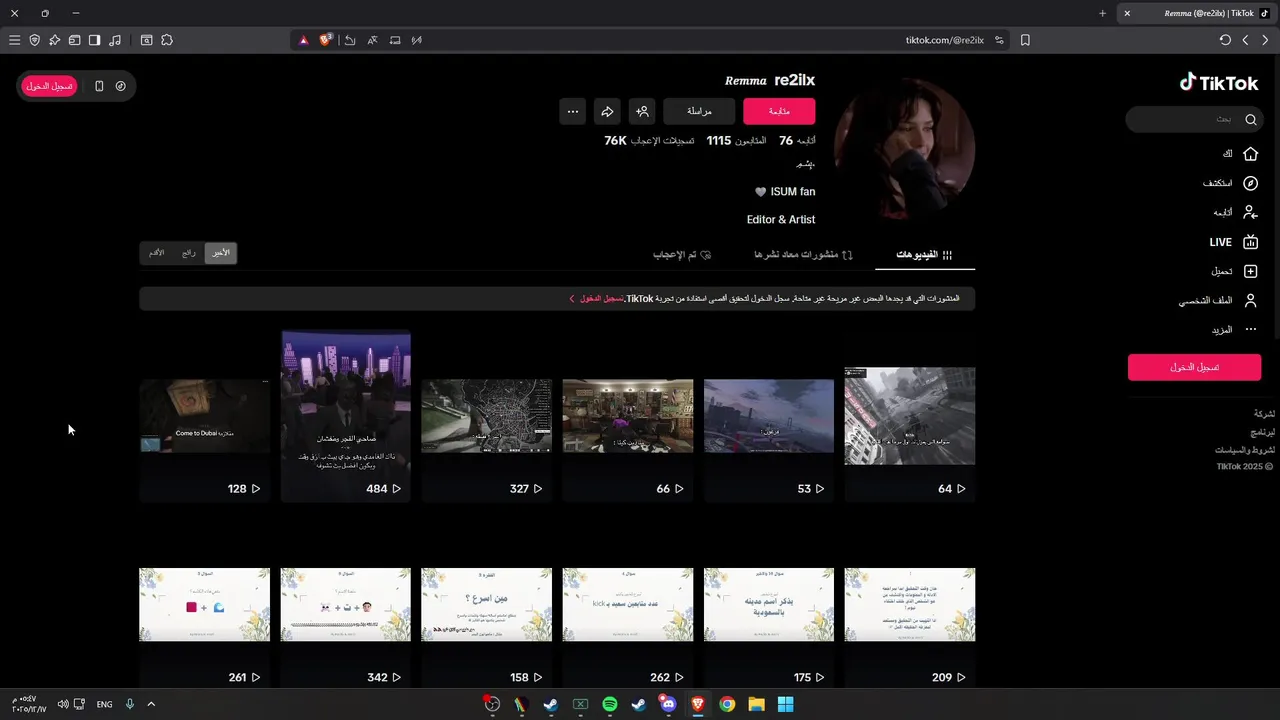The image size is (1280, 720).
Task: Open the browser hamburger menu
Action: click(x=14, y=40)
